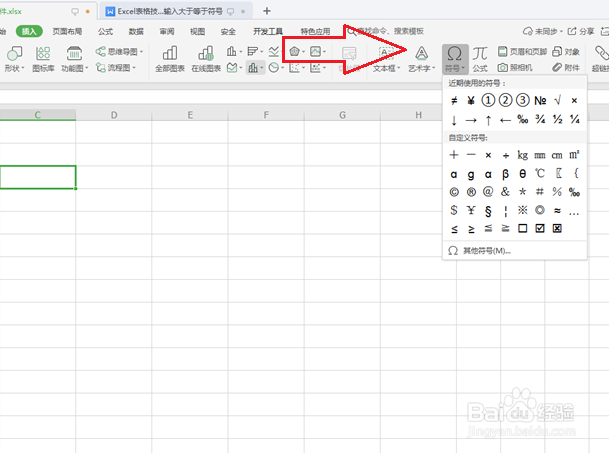Viewport: 610px width, 453px height.
Task: Insert the ® registered symbol
Action: tap(471, 192)
